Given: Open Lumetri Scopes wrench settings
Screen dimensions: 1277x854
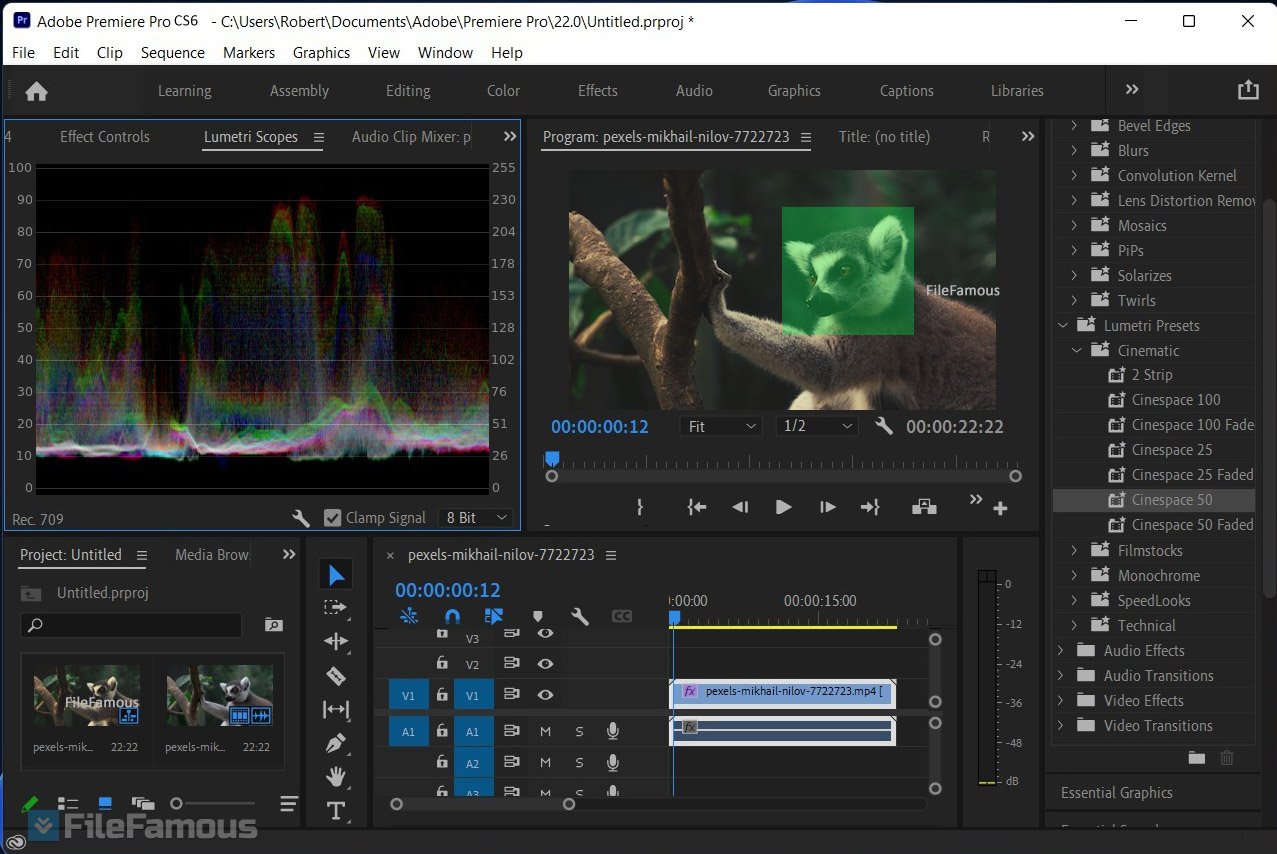Looking at the screenshot, I should 301,518.
